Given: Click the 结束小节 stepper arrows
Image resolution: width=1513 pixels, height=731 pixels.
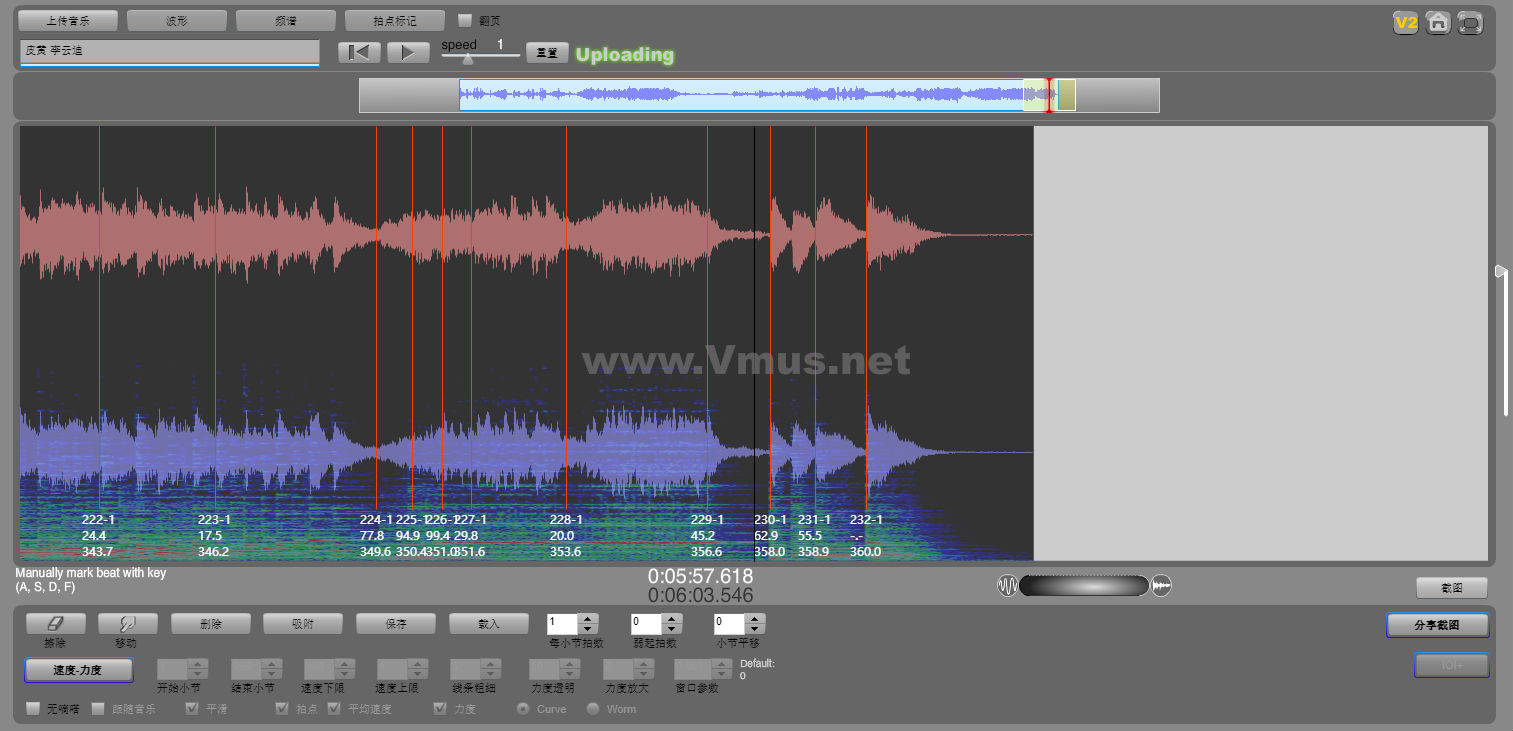Looking at the screenshot, I should click(x=272, y=669).
